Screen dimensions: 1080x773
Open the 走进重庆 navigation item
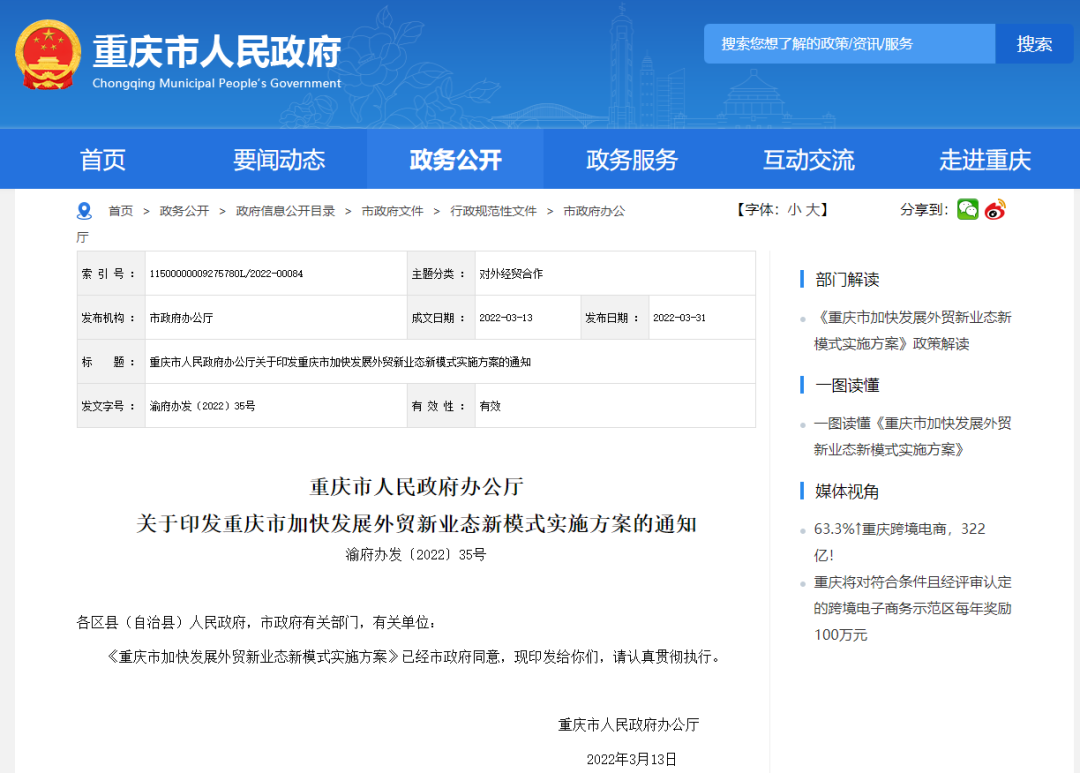[984, 160]
